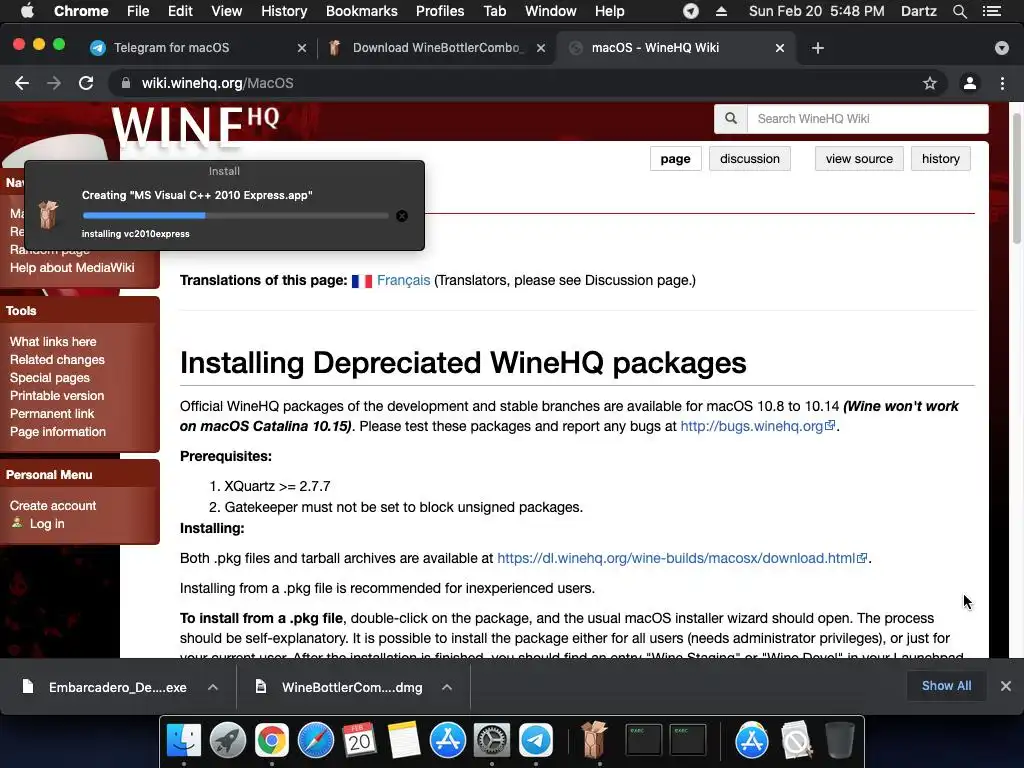Cancel the vc2010express install
Image resolution: width=1024 pixels, height=768 pixels.
coord(402,216)
